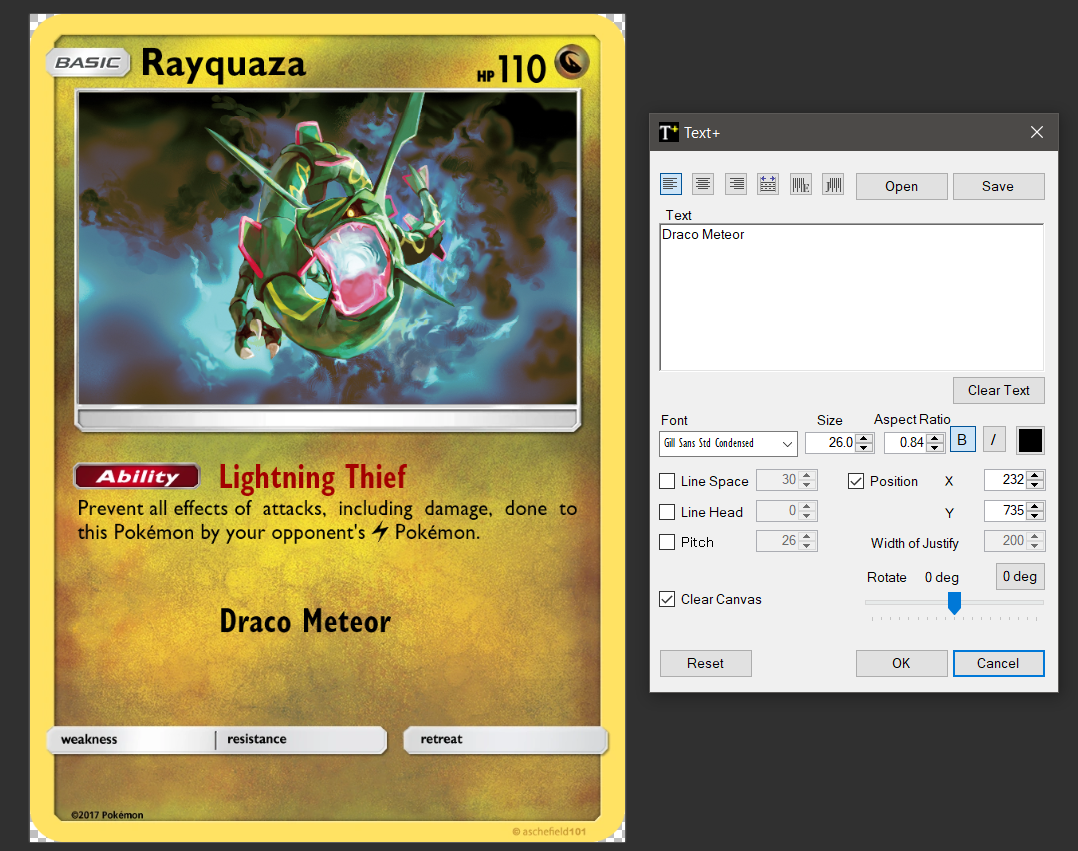Save the current text settings
The height and width of the screenshot is (851, 1078).
pos(998,186)
